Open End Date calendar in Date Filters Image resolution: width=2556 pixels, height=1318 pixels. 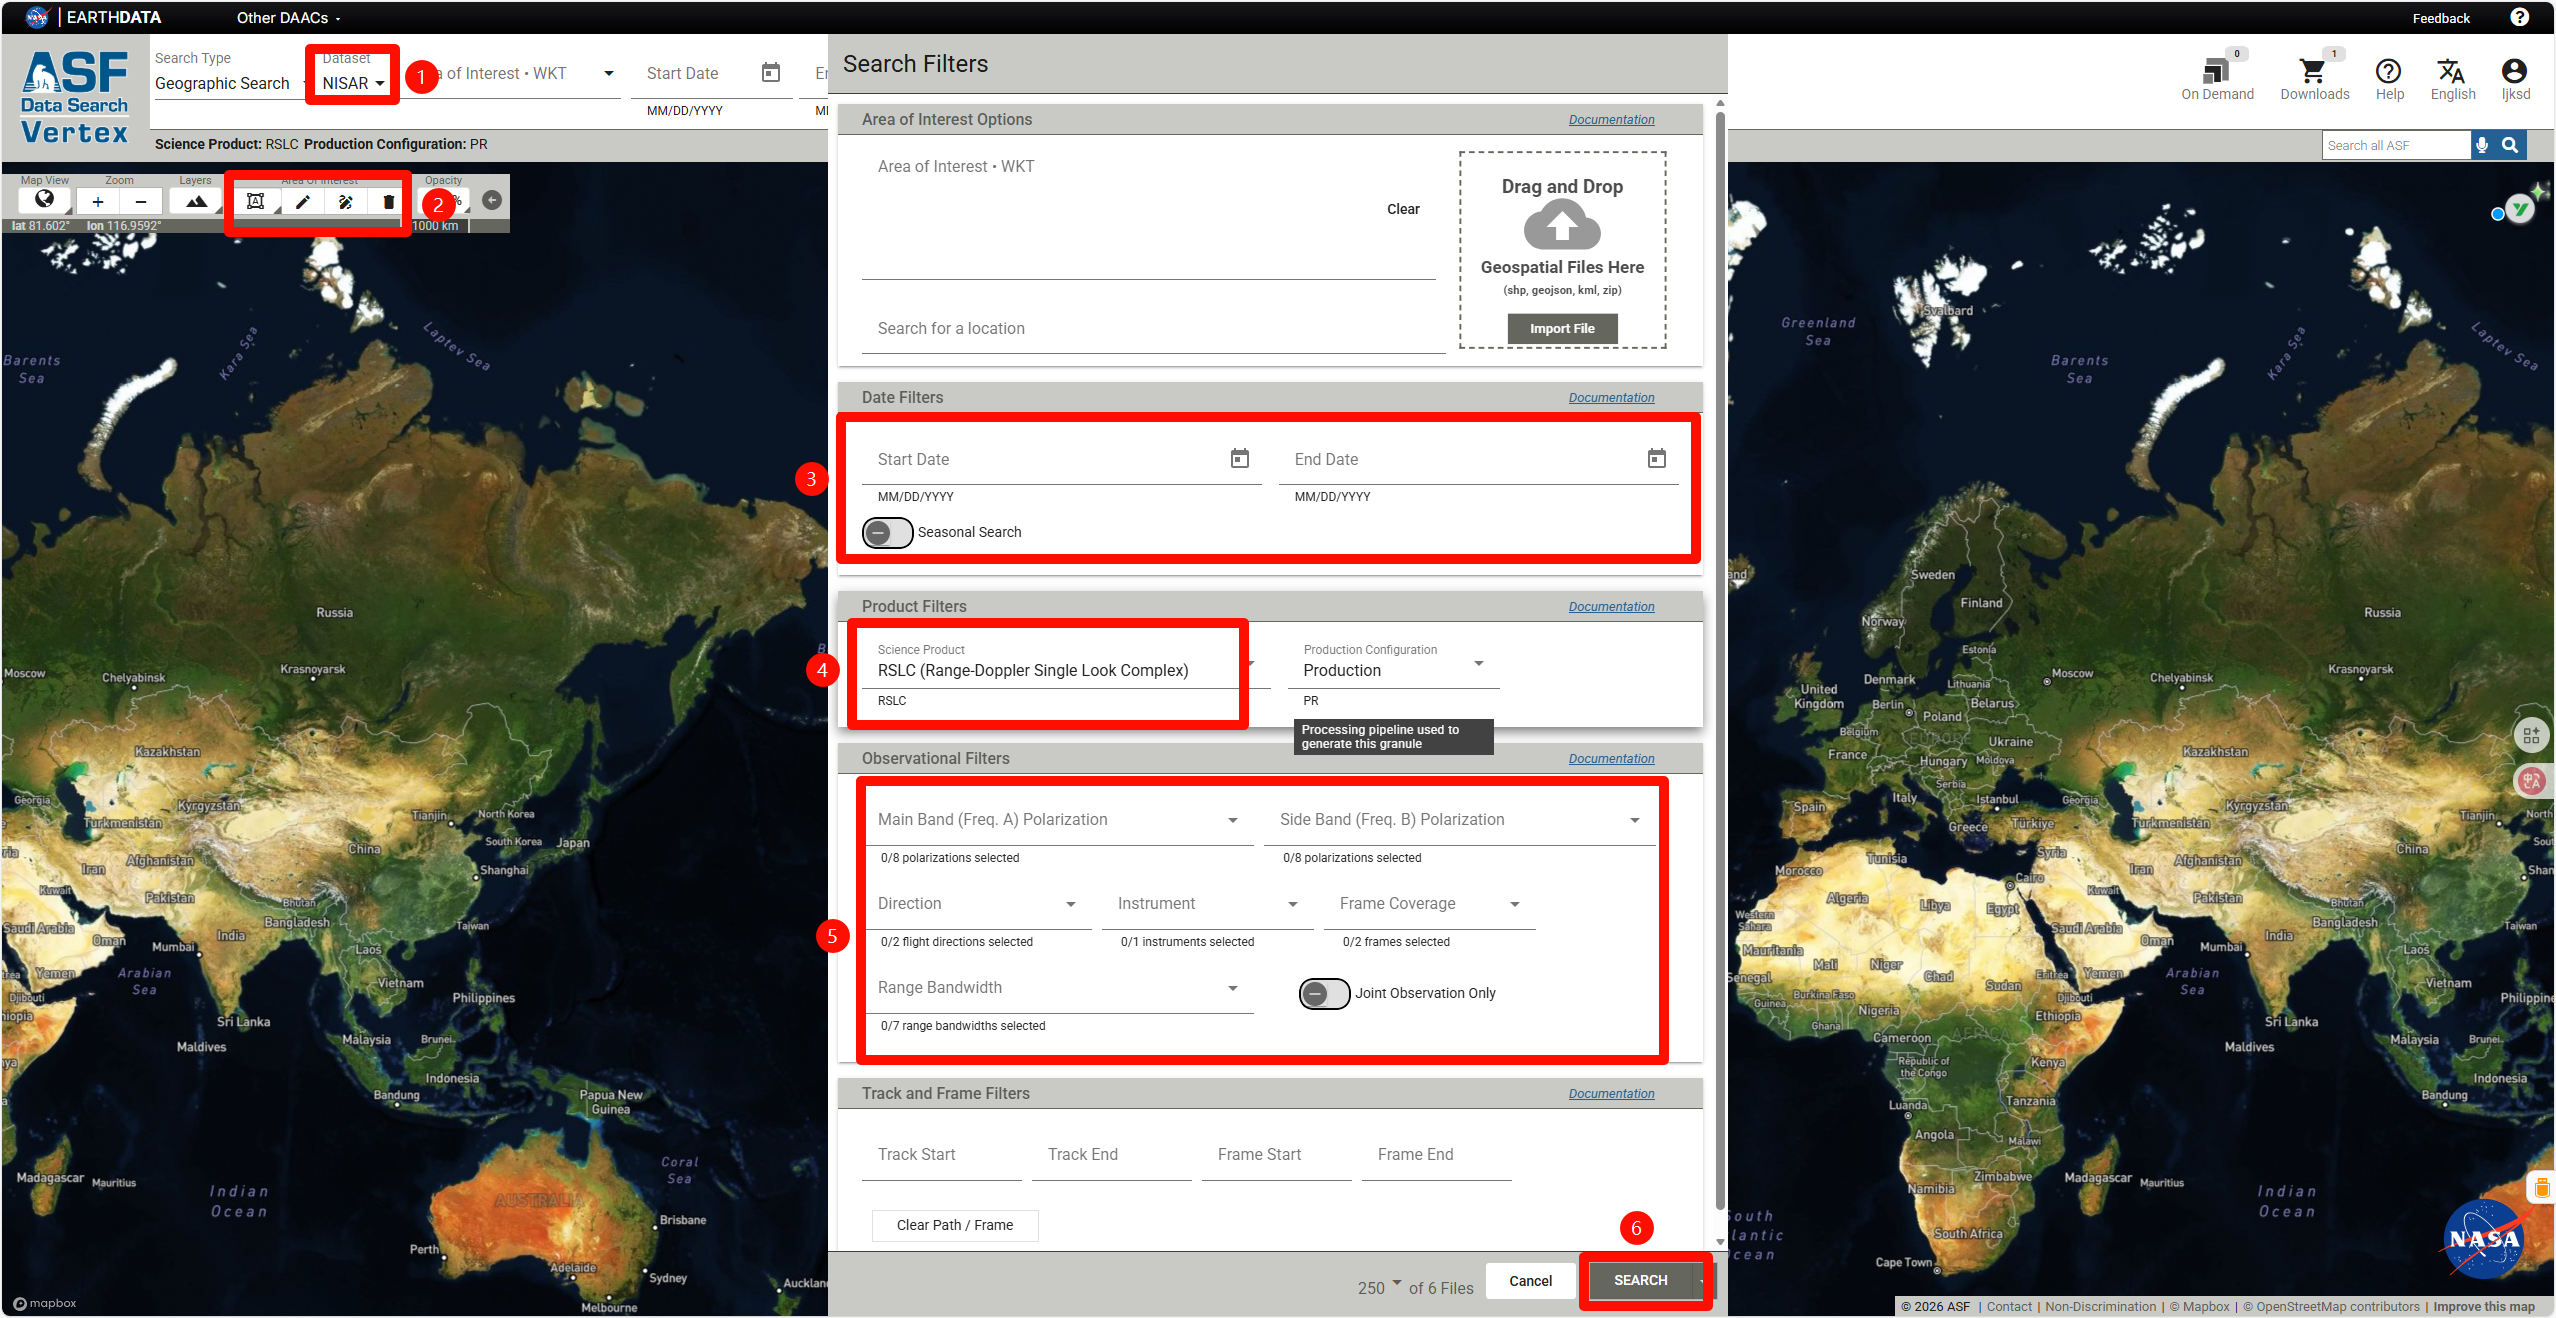pyautogui.click(x=1657, y=458)
